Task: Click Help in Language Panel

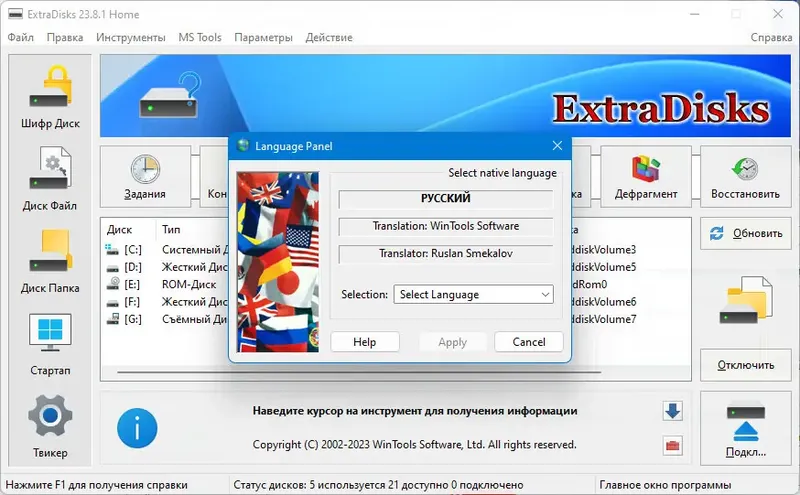Action: (365, 342)
